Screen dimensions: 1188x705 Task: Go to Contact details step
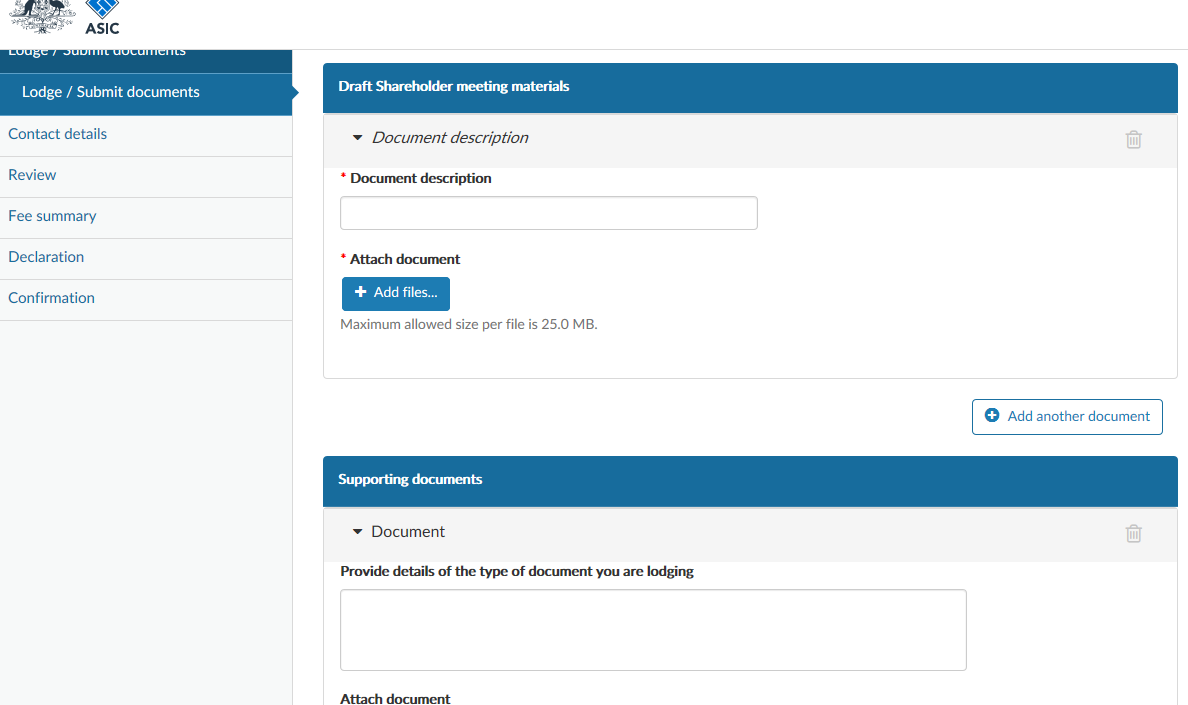click(146, 135)
